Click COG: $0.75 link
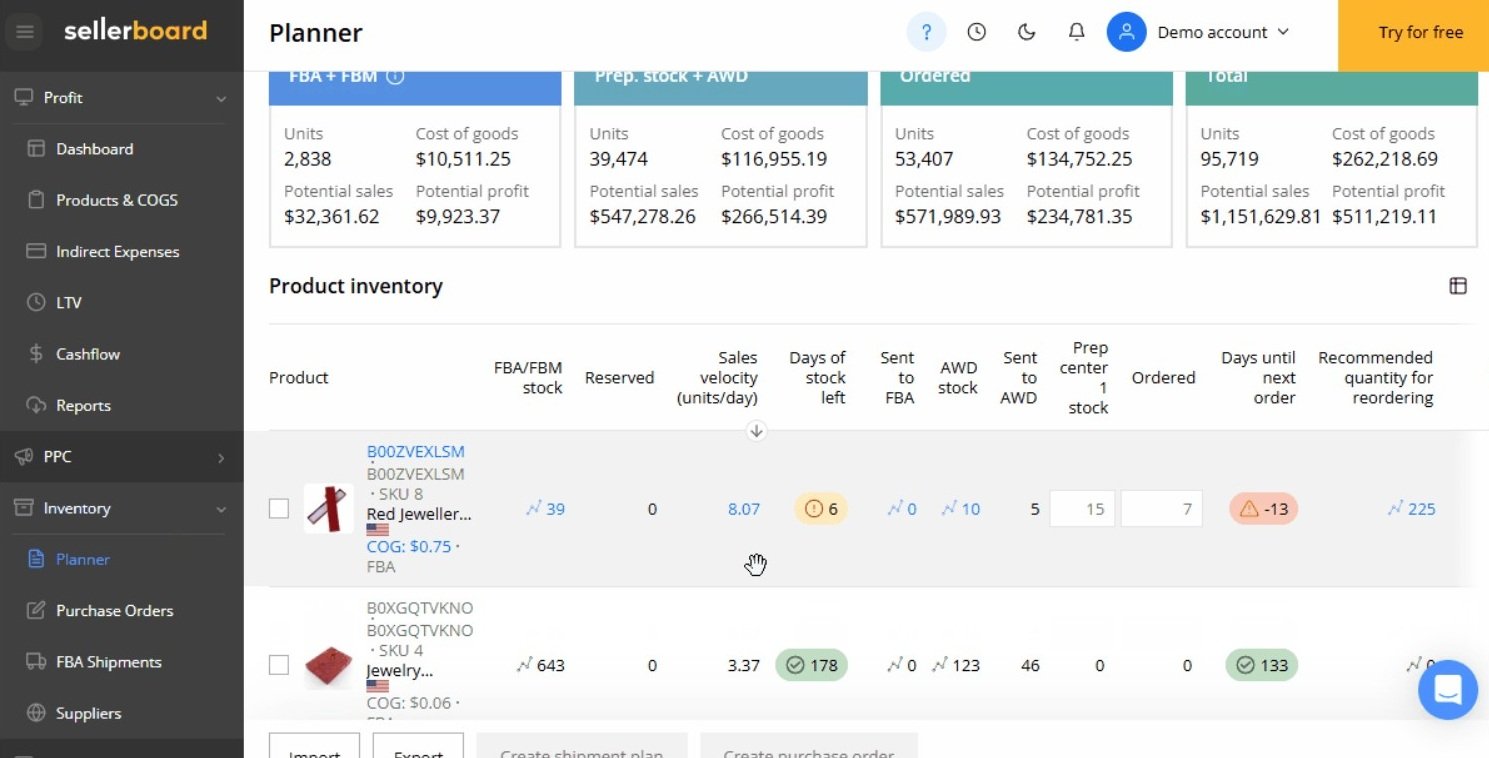This screenshot has width=1489, height=758. (409, 547)
